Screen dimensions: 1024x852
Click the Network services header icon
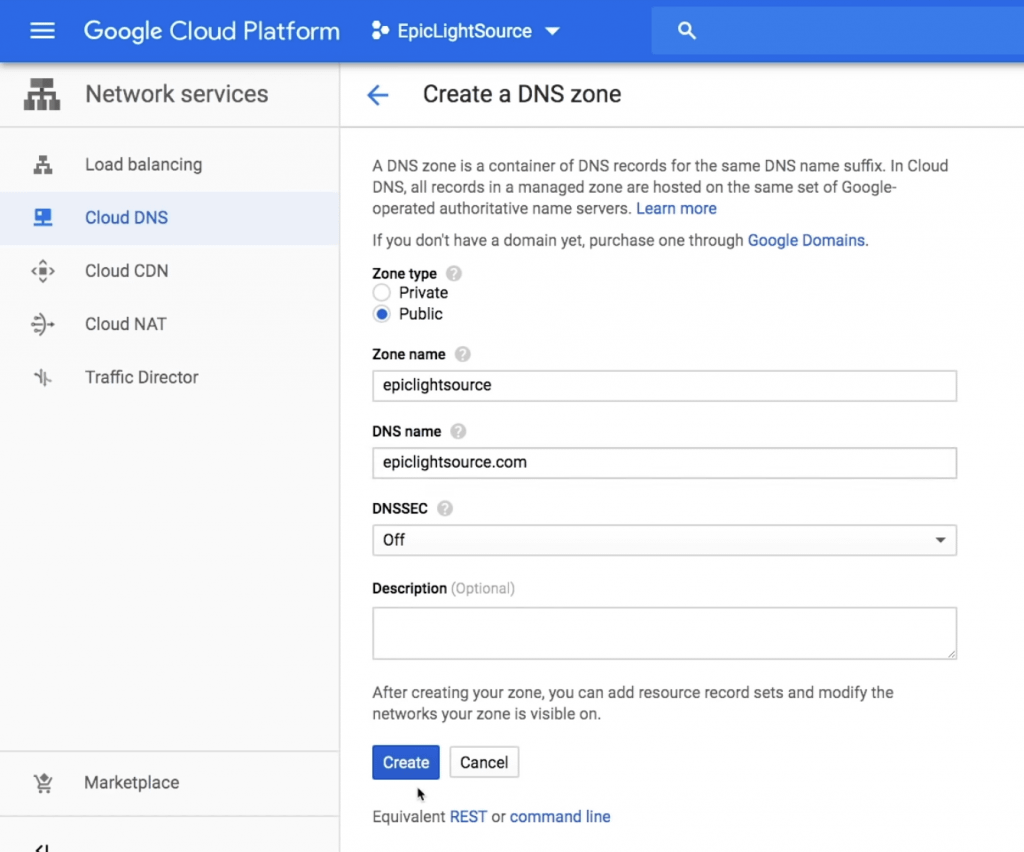tap(42, 94)
